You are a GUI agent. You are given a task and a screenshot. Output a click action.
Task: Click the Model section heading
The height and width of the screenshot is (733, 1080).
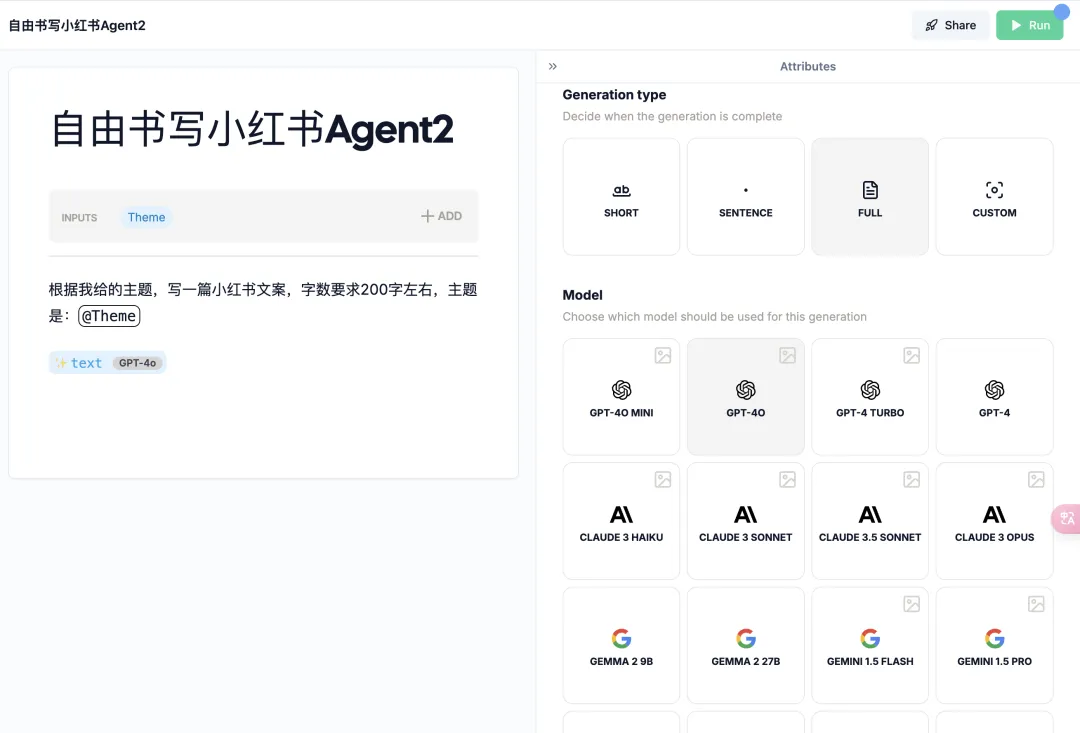tap(583, 295)
